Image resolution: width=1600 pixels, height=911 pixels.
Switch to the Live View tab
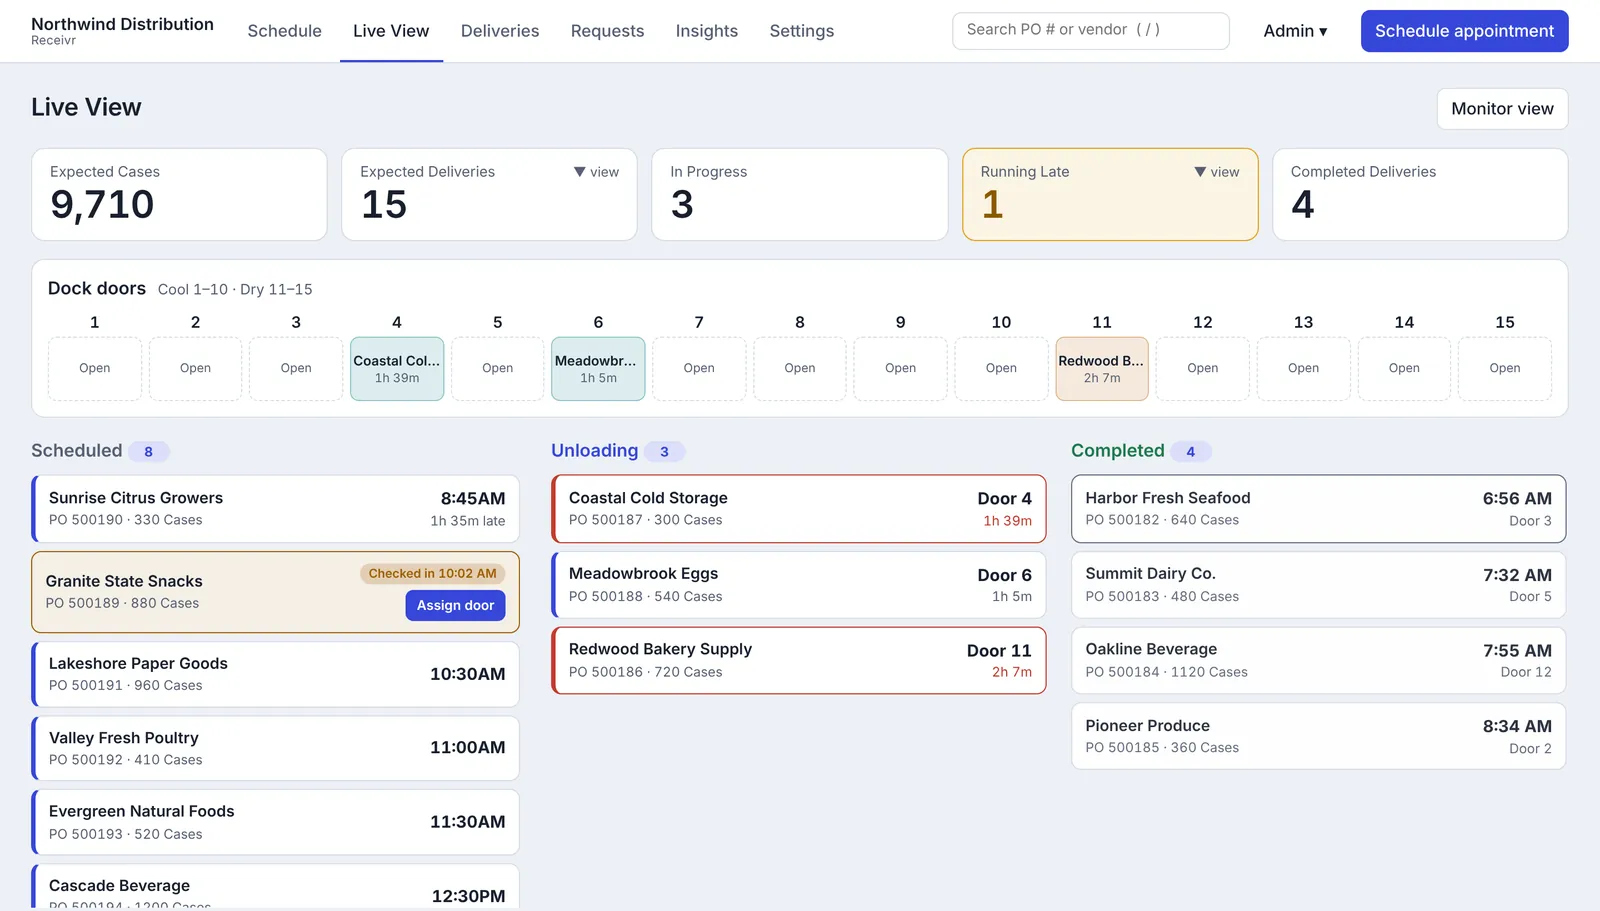(x=391, y=31)
